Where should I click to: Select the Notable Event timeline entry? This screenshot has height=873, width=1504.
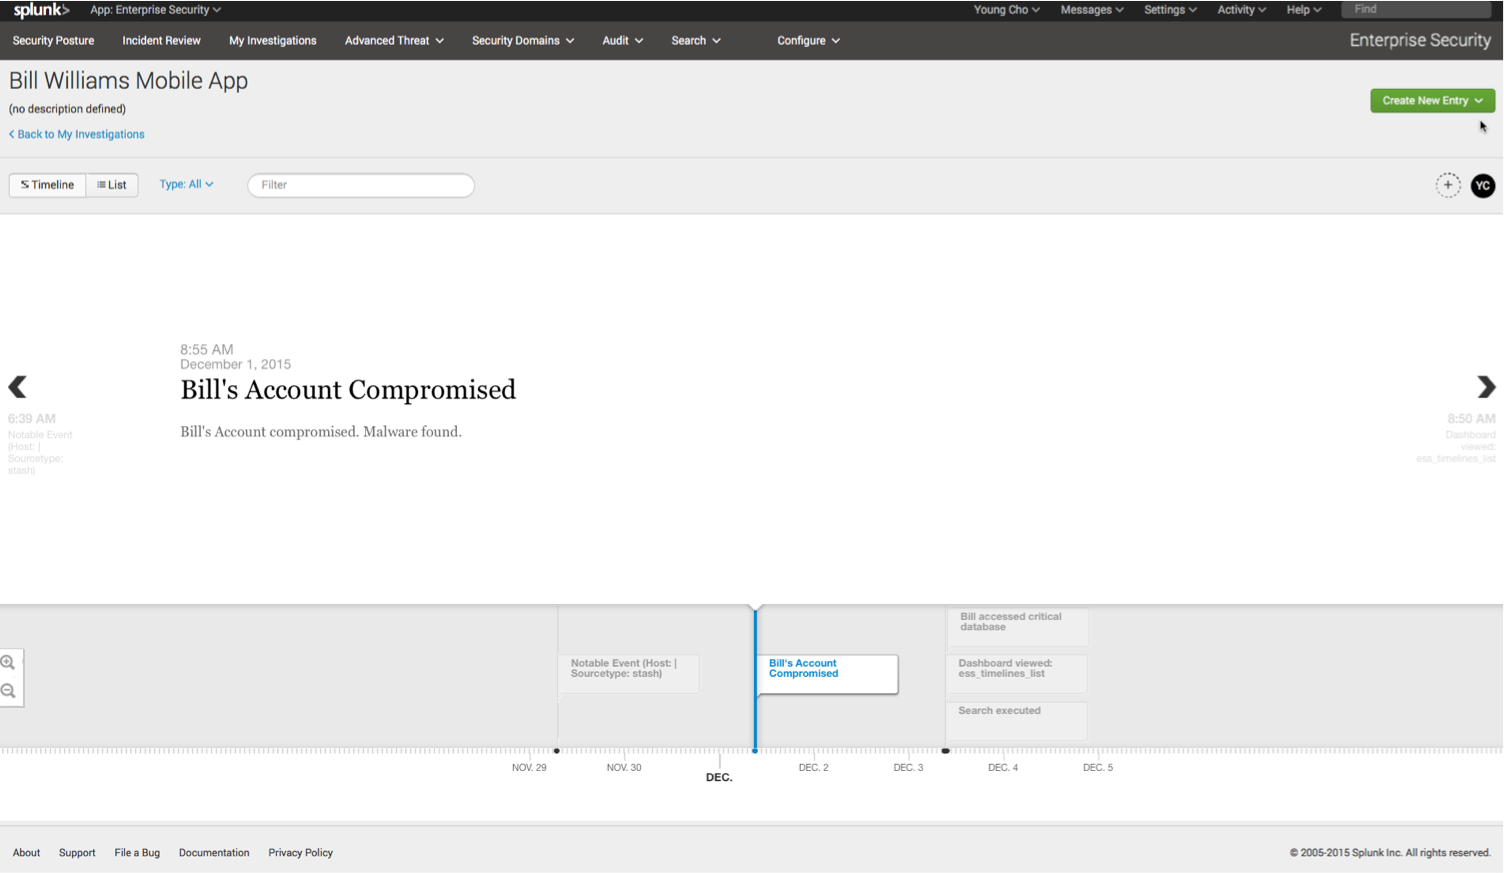click(629, 673)
